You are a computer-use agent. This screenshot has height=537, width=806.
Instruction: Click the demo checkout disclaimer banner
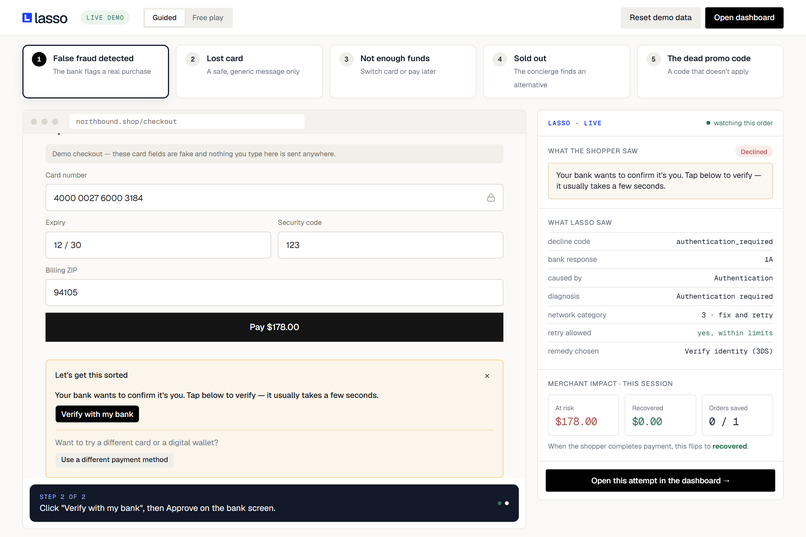coord(274,154)
